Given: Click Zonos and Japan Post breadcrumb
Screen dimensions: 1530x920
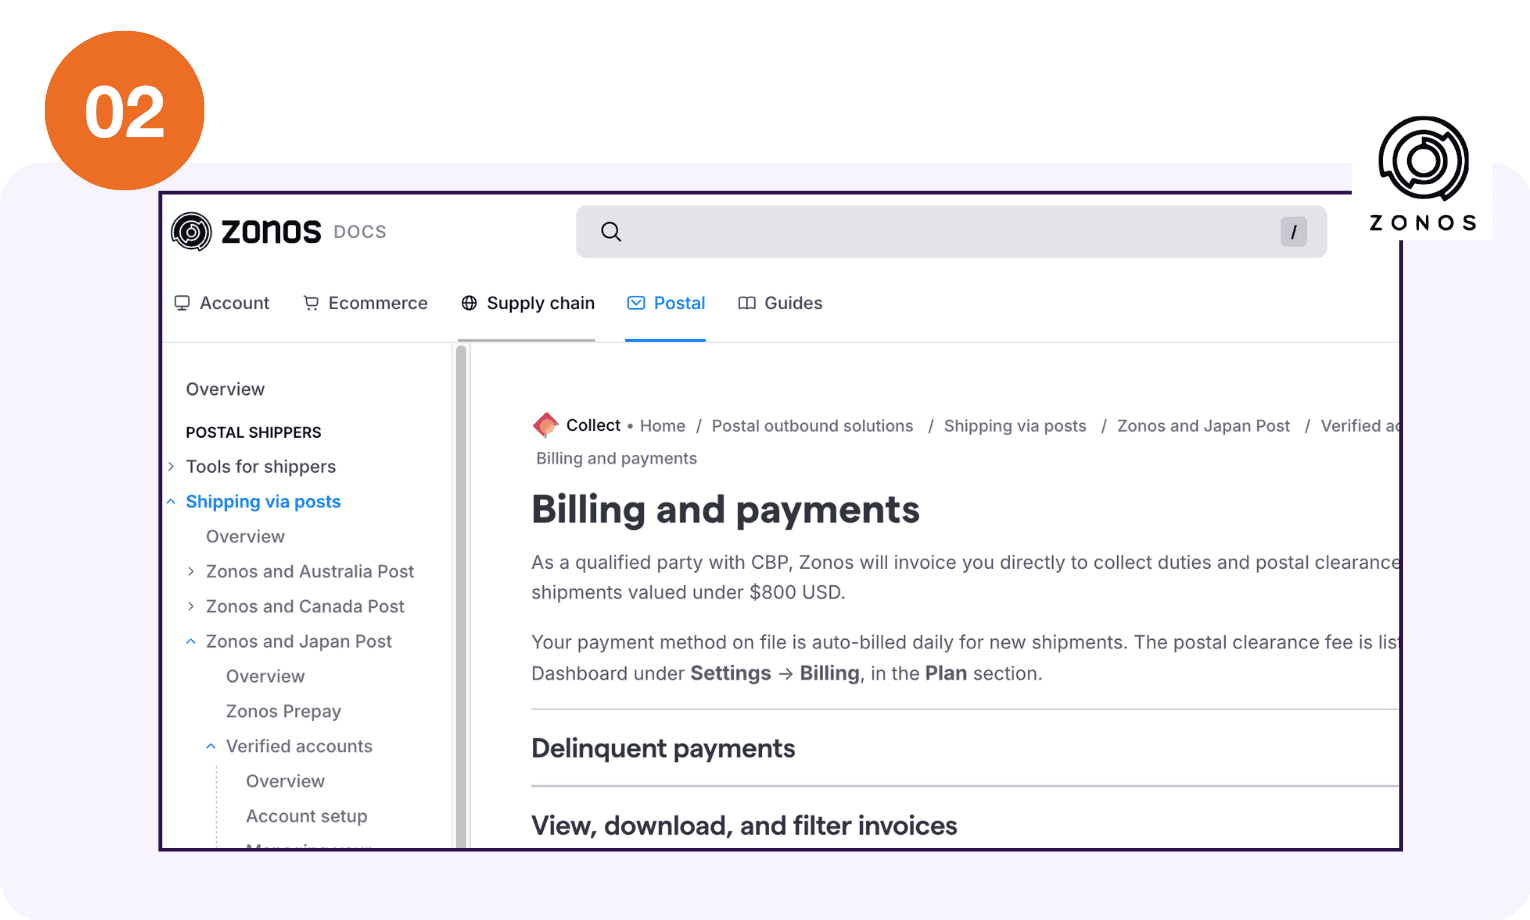Looking at the screenshot, I should (1203, 426).
